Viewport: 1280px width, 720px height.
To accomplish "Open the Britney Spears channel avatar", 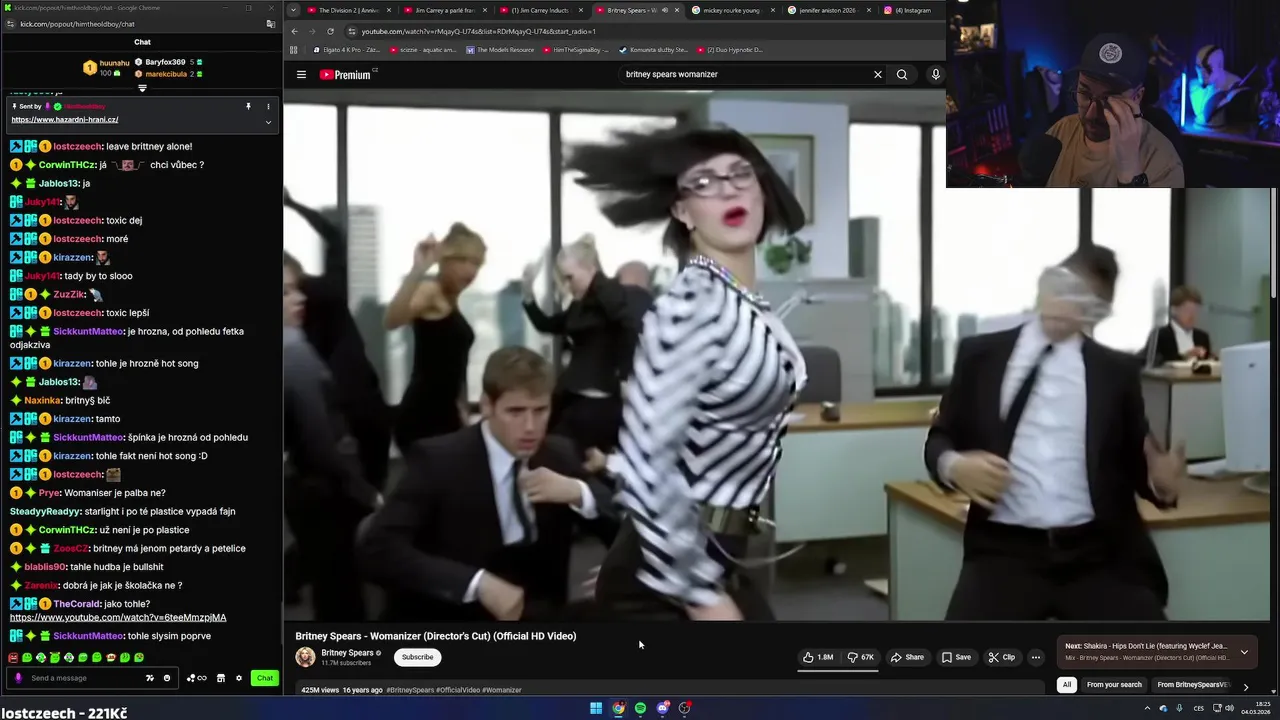I will pyautogui.click(x=305, y=657).
